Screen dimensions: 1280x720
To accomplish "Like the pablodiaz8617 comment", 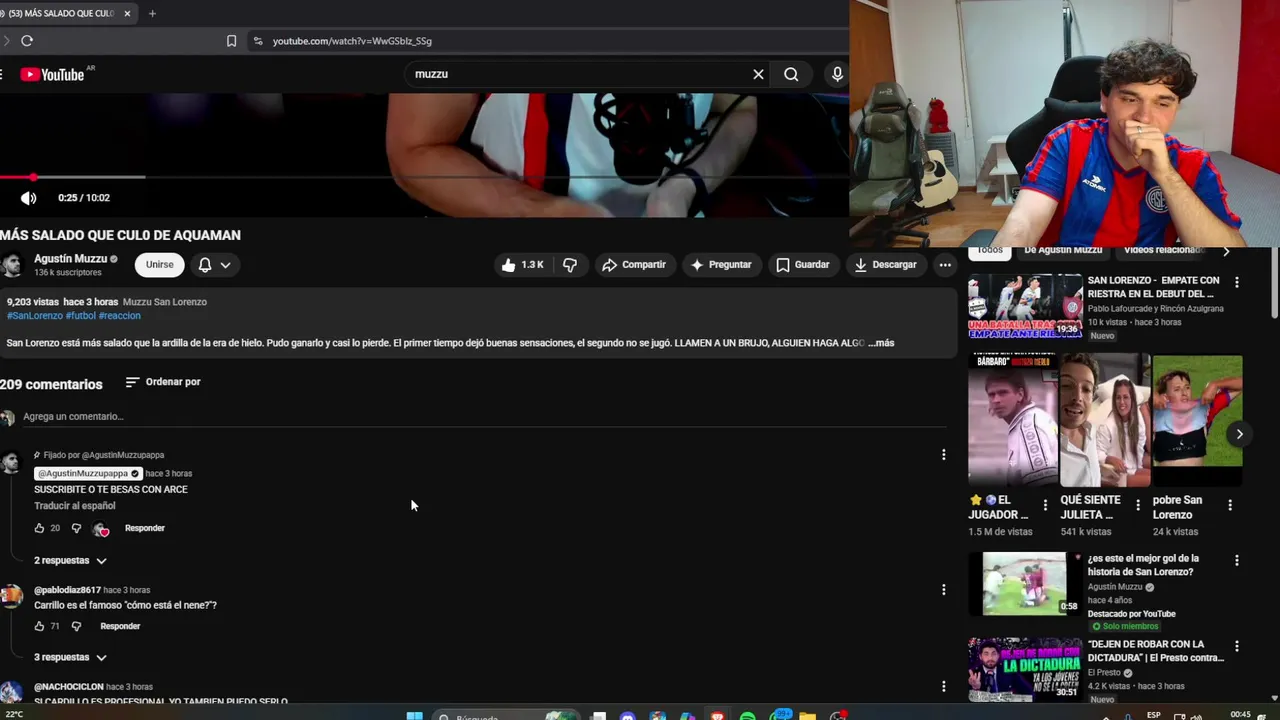I will click(x=39, y=626).
